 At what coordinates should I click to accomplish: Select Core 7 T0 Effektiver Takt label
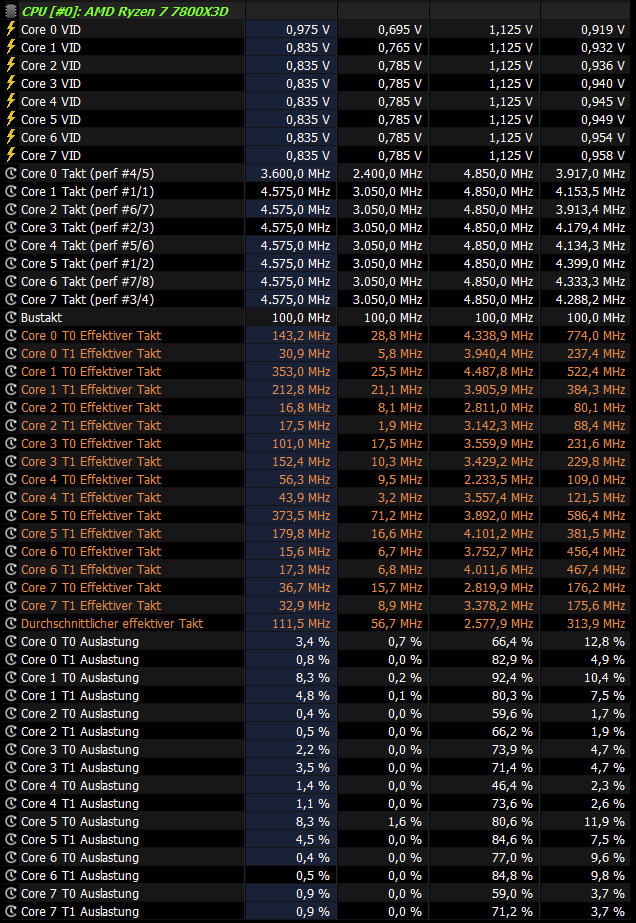(91, 587)
